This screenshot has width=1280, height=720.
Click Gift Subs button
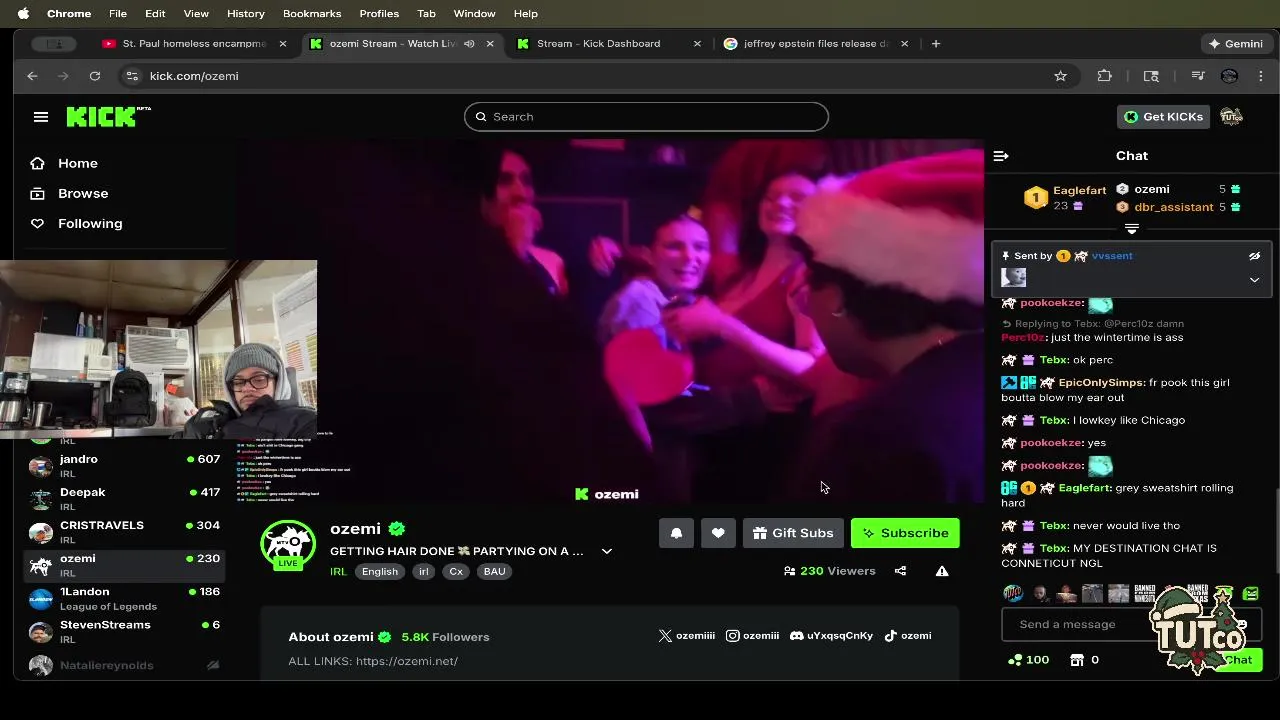(793, 533)
